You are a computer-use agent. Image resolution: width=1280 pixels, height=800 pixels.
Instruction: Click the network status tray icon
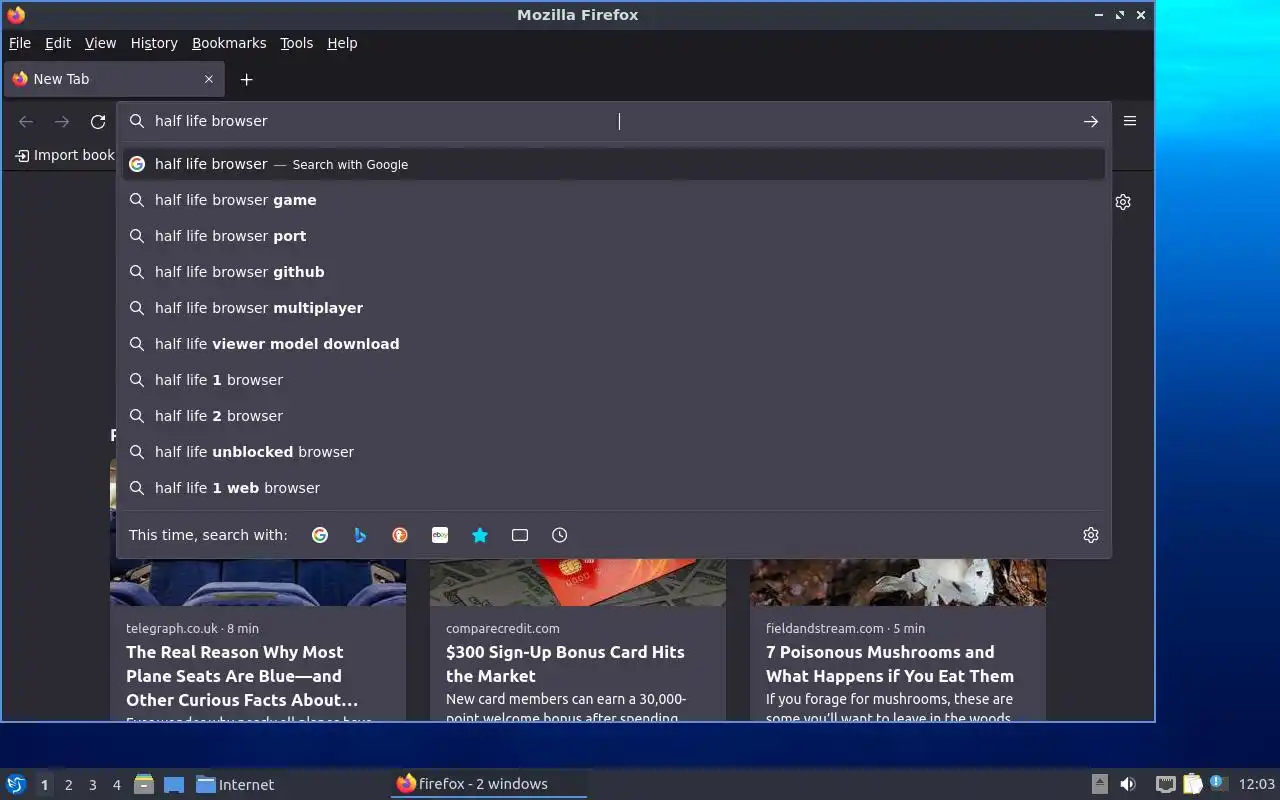pyautogui.click(x=1165, y=784)
